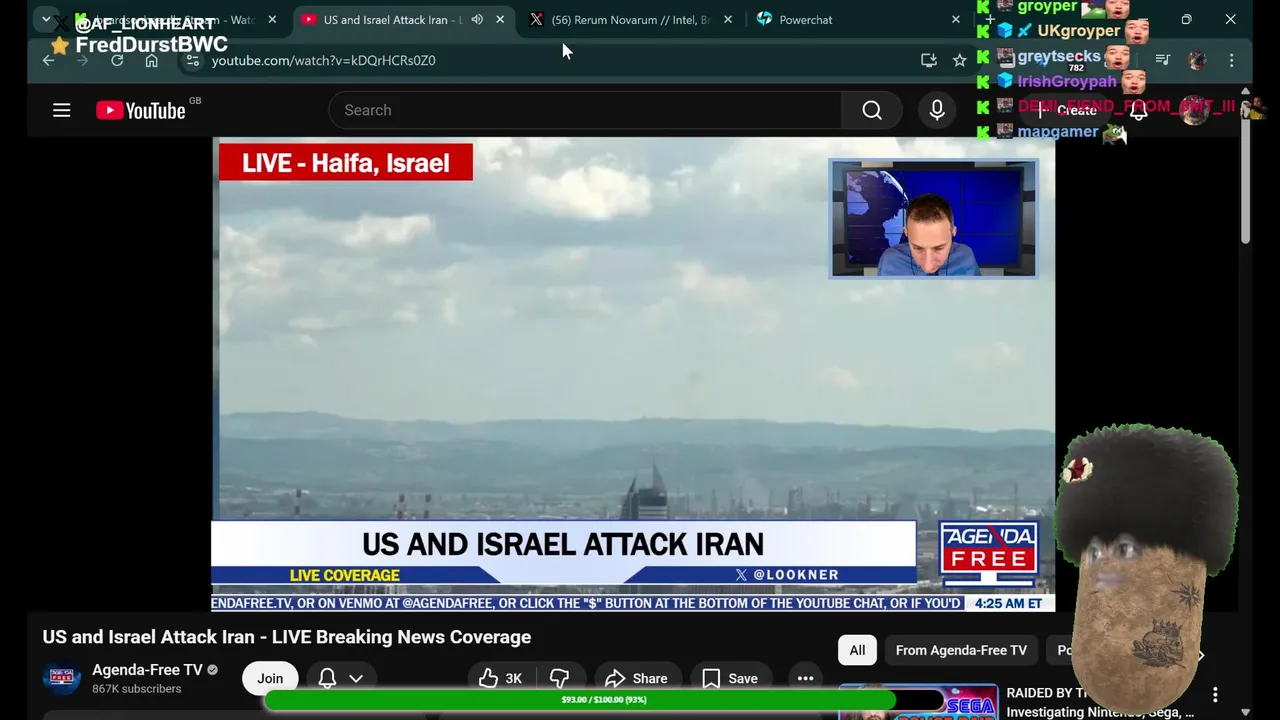Open Chrome media controls icon

click(x=1162, y=60)
